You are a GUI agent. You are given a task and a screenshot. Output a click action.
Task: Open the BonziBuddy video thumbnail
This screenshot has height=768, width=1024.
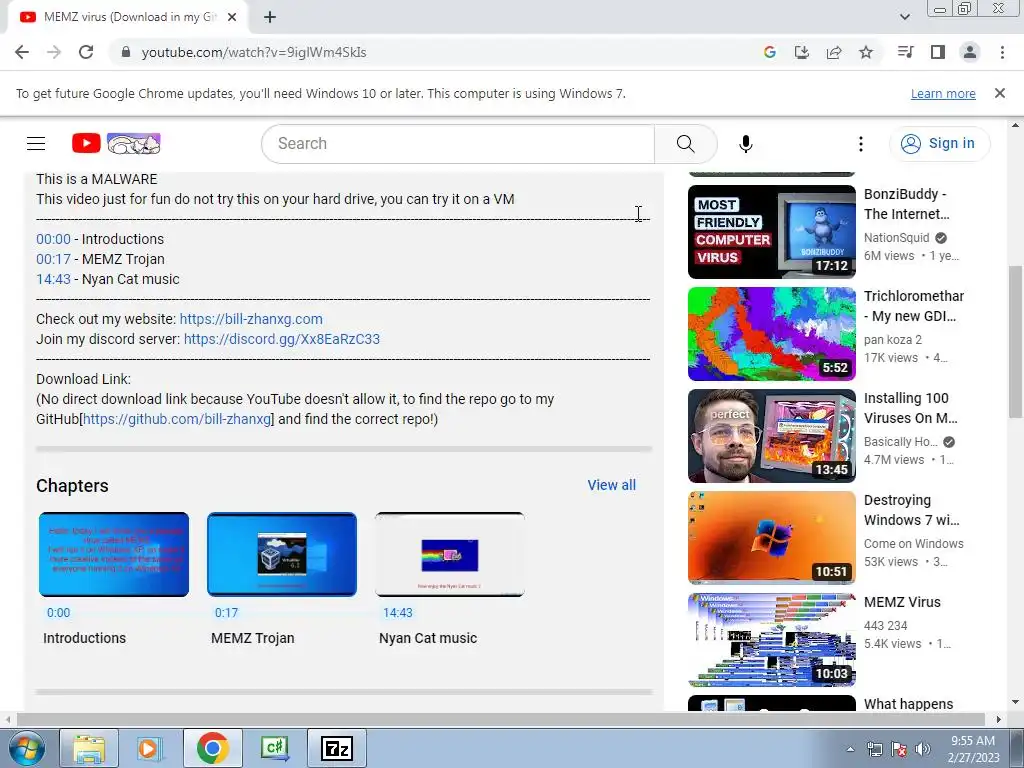pos(771,232)
